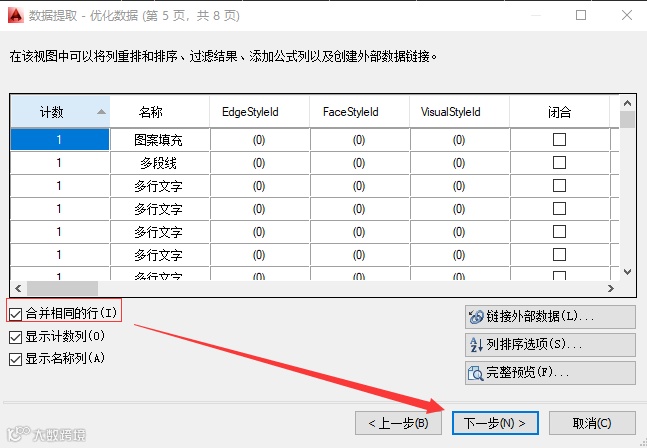Click the horizontal scrollbar thumb
The image size is (647, 448).
(x=62, y=288)
